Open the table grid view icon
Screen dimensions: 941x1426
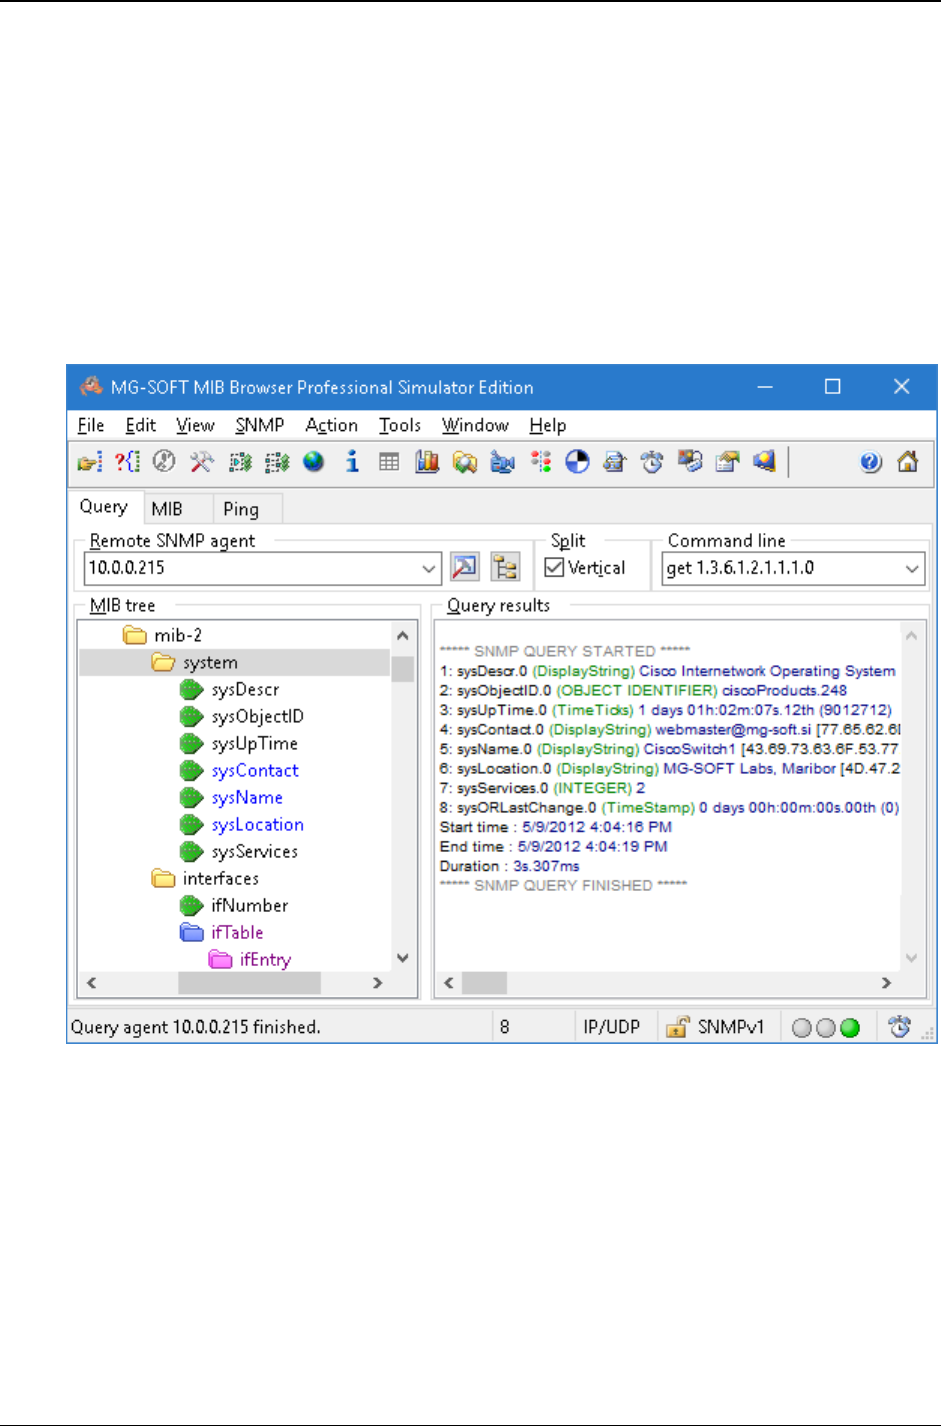tap(389, 462)
